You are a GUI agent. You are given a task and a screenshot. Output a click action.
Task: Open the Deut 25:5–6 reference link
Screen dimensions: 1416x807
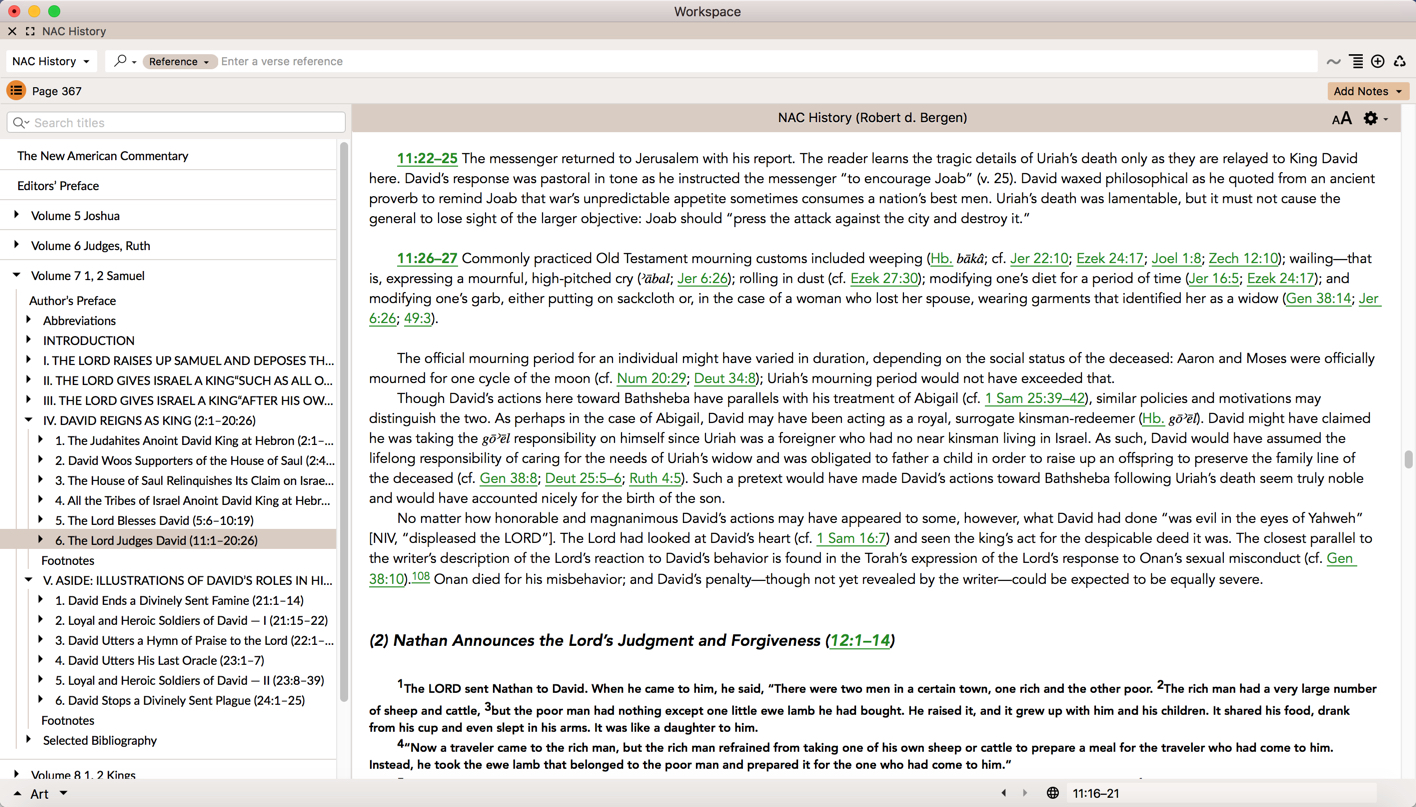(x=583, y=478)
